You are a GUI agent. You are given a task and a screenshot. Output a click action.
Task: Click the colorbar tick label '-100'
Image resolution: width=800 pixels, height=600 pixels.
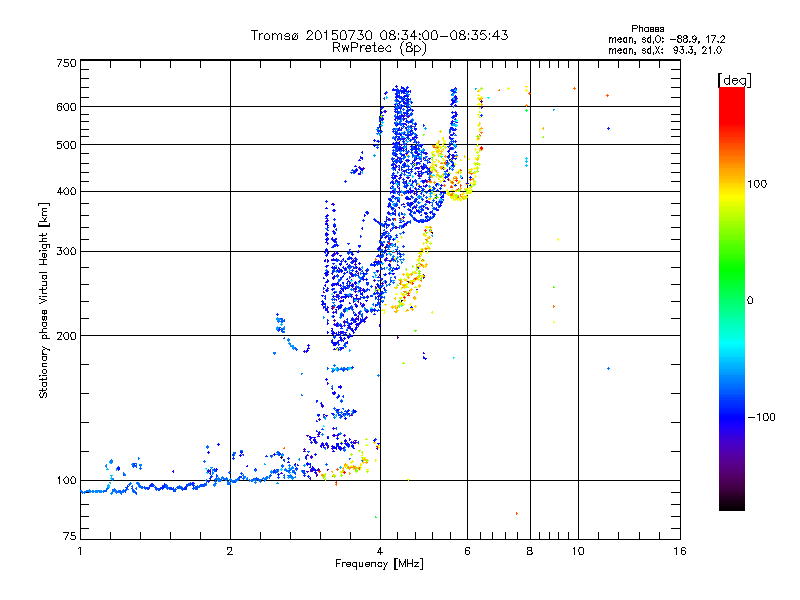click(x=761, y=417)
